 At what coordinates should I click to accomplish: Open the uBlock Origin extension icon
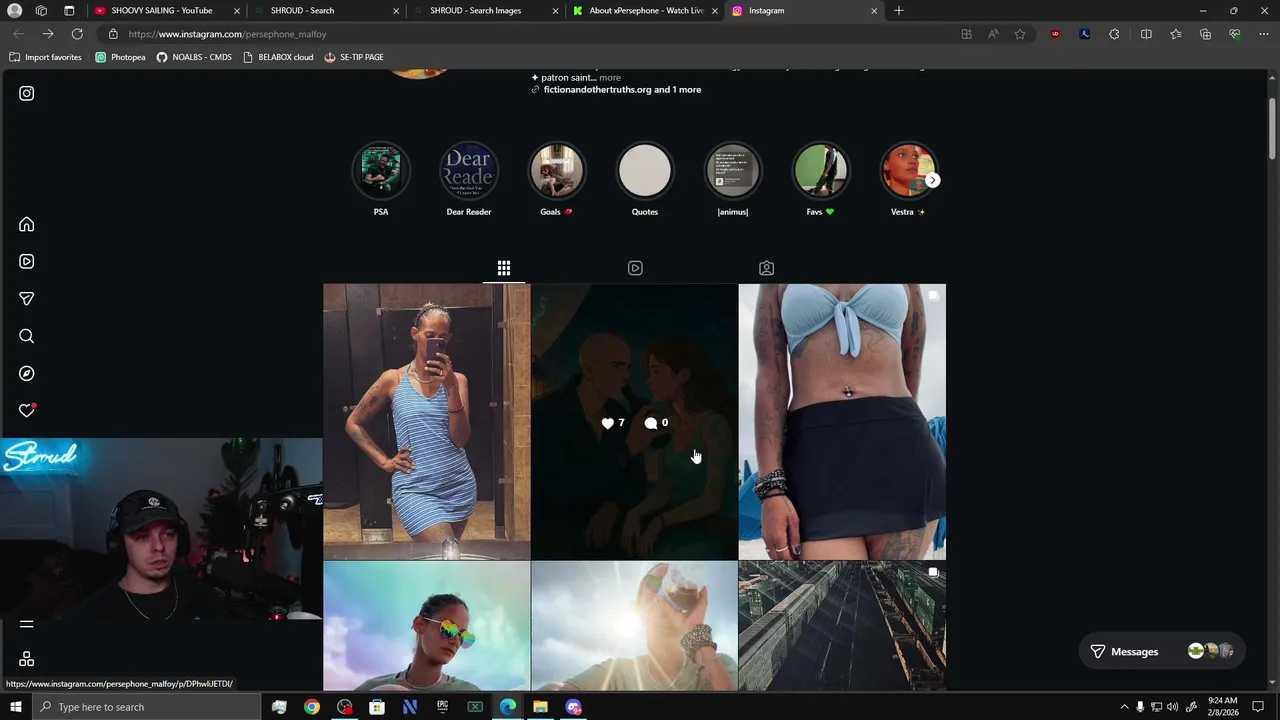click(x=1055, y=34)
